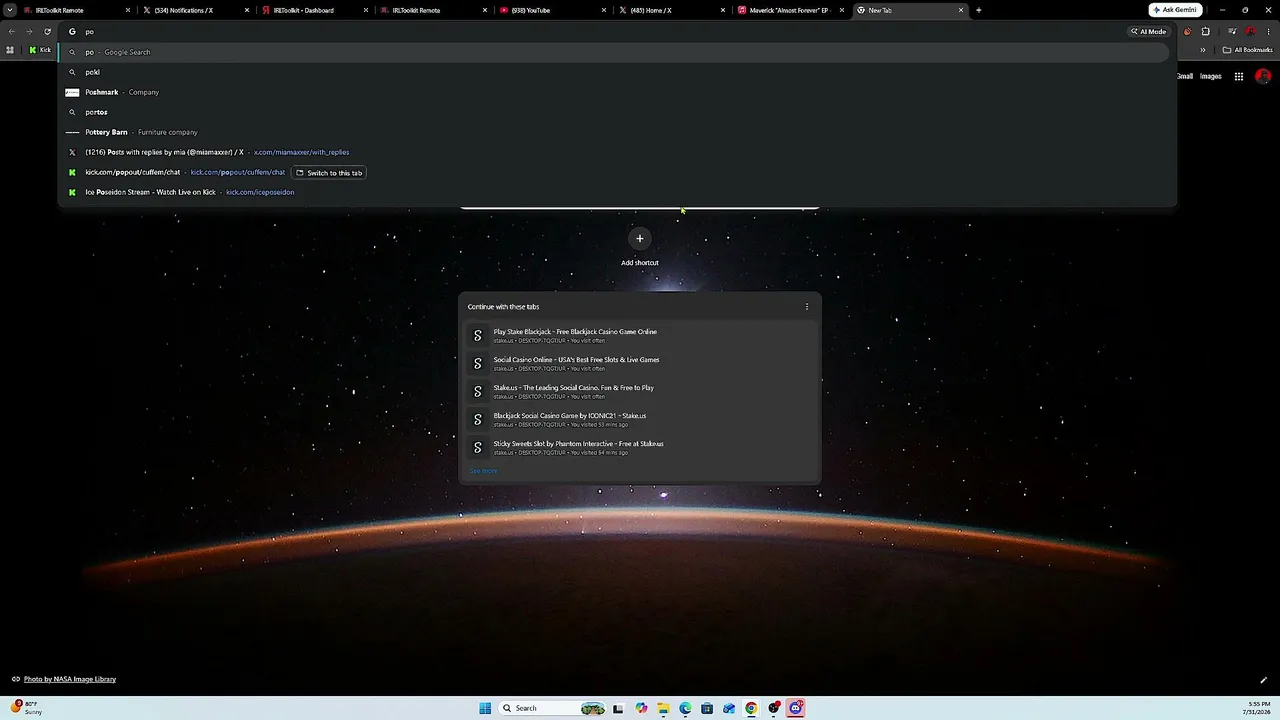Click the AI Mode button in address bar

click(x=1149, y=31)
